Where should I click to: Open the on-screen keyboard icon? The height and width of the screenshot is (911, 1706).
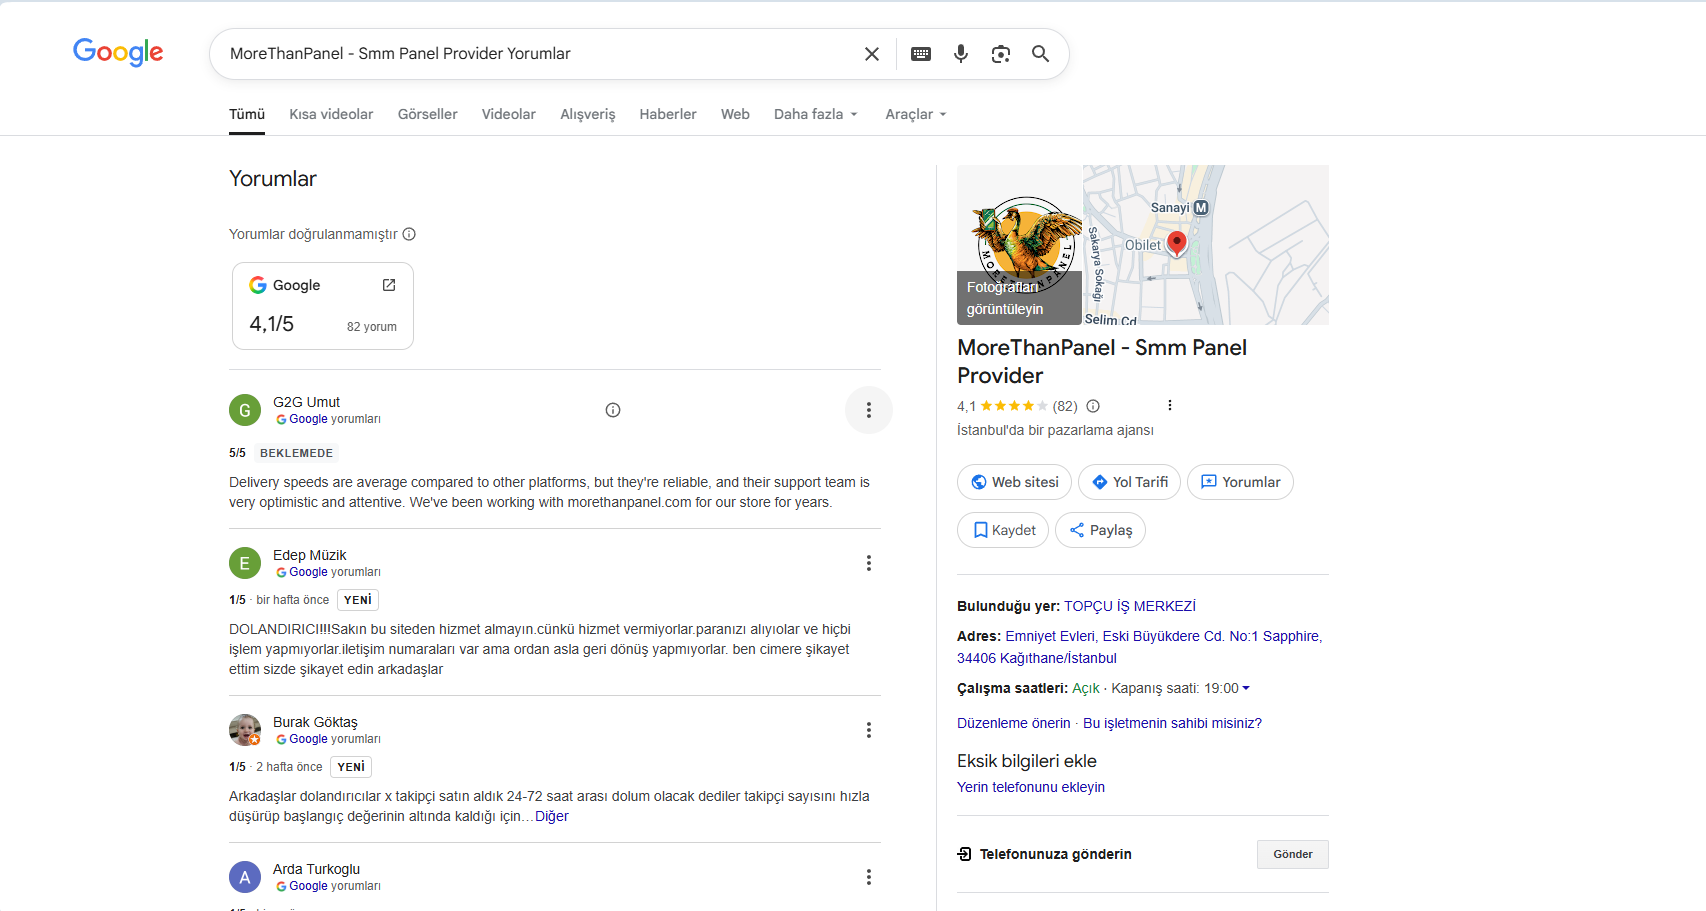pos(921,54)
